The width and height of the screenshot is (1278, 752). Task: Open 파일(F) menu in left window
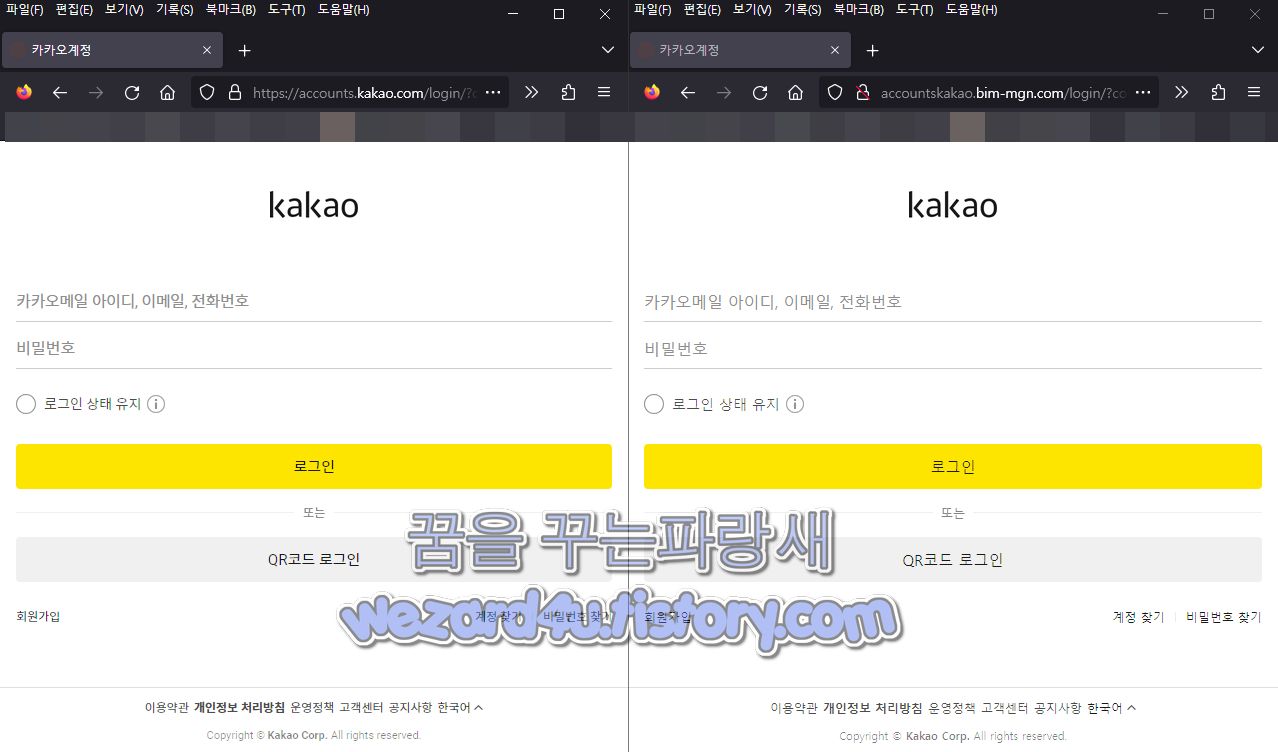[x=24, y=10]
